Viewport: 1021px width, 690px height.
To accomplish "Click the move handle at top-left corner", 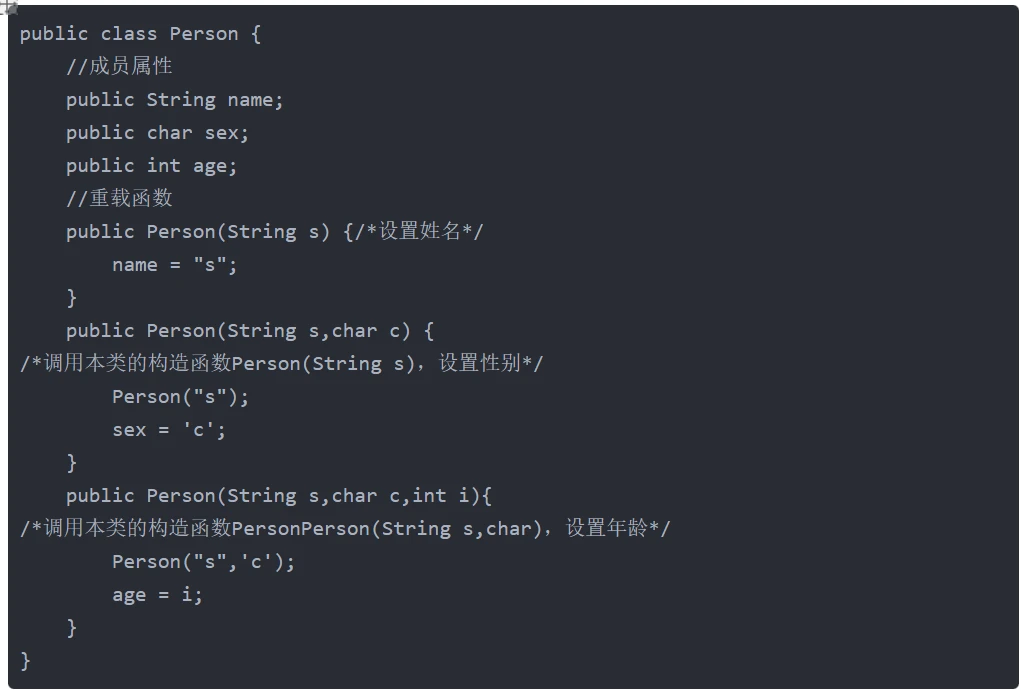I will coord(8,7).
